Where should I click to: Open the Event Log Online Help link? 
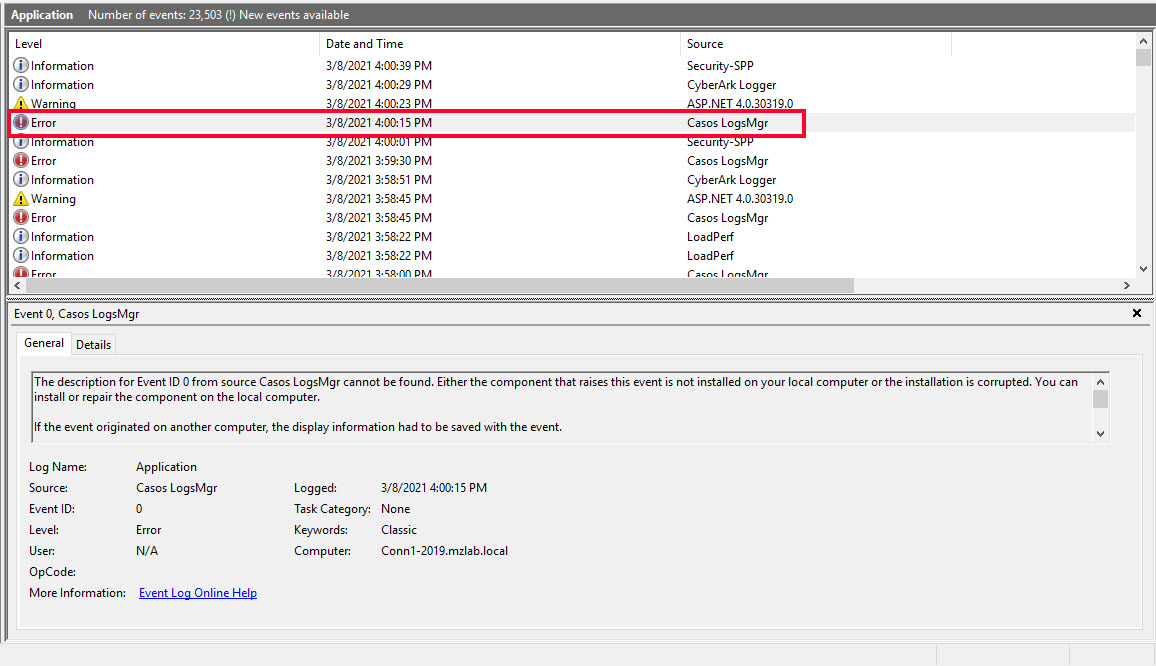pos(197,593)
